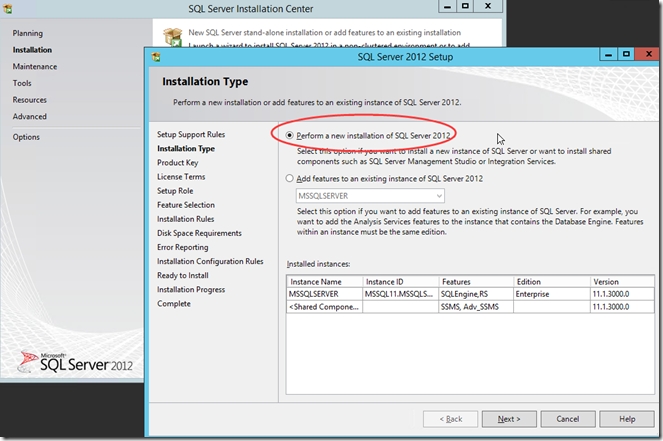Maximize the SQL Server Installation Center window
The height and width of the screenshot is (441, 663).
465,6
